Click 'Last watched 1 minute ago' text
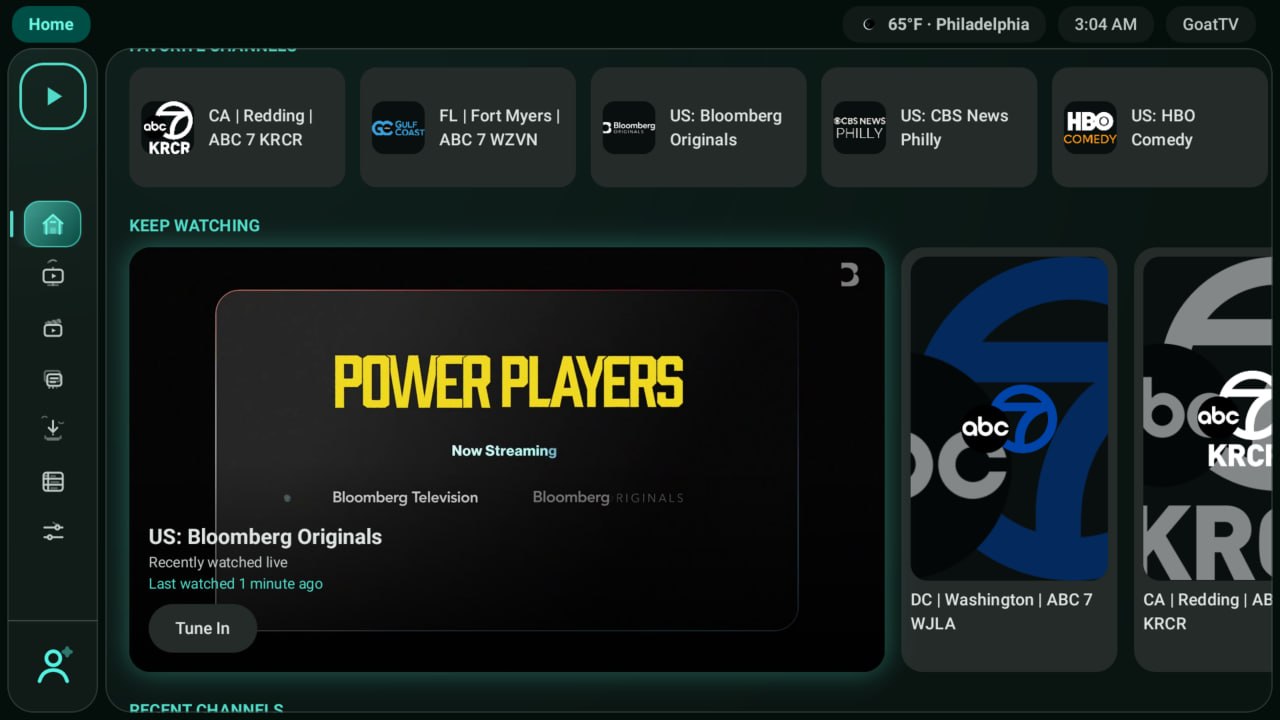 236,583
